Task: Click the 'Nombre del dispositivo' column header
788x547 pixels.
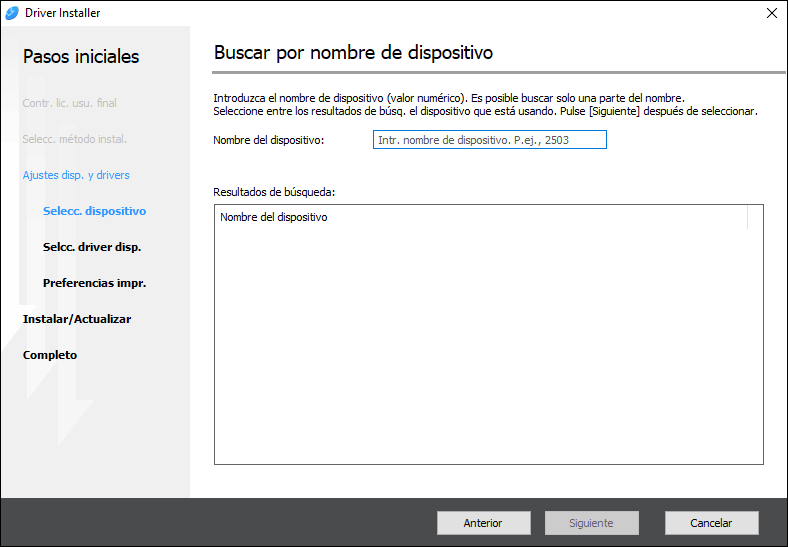Action: coord(274,217)
